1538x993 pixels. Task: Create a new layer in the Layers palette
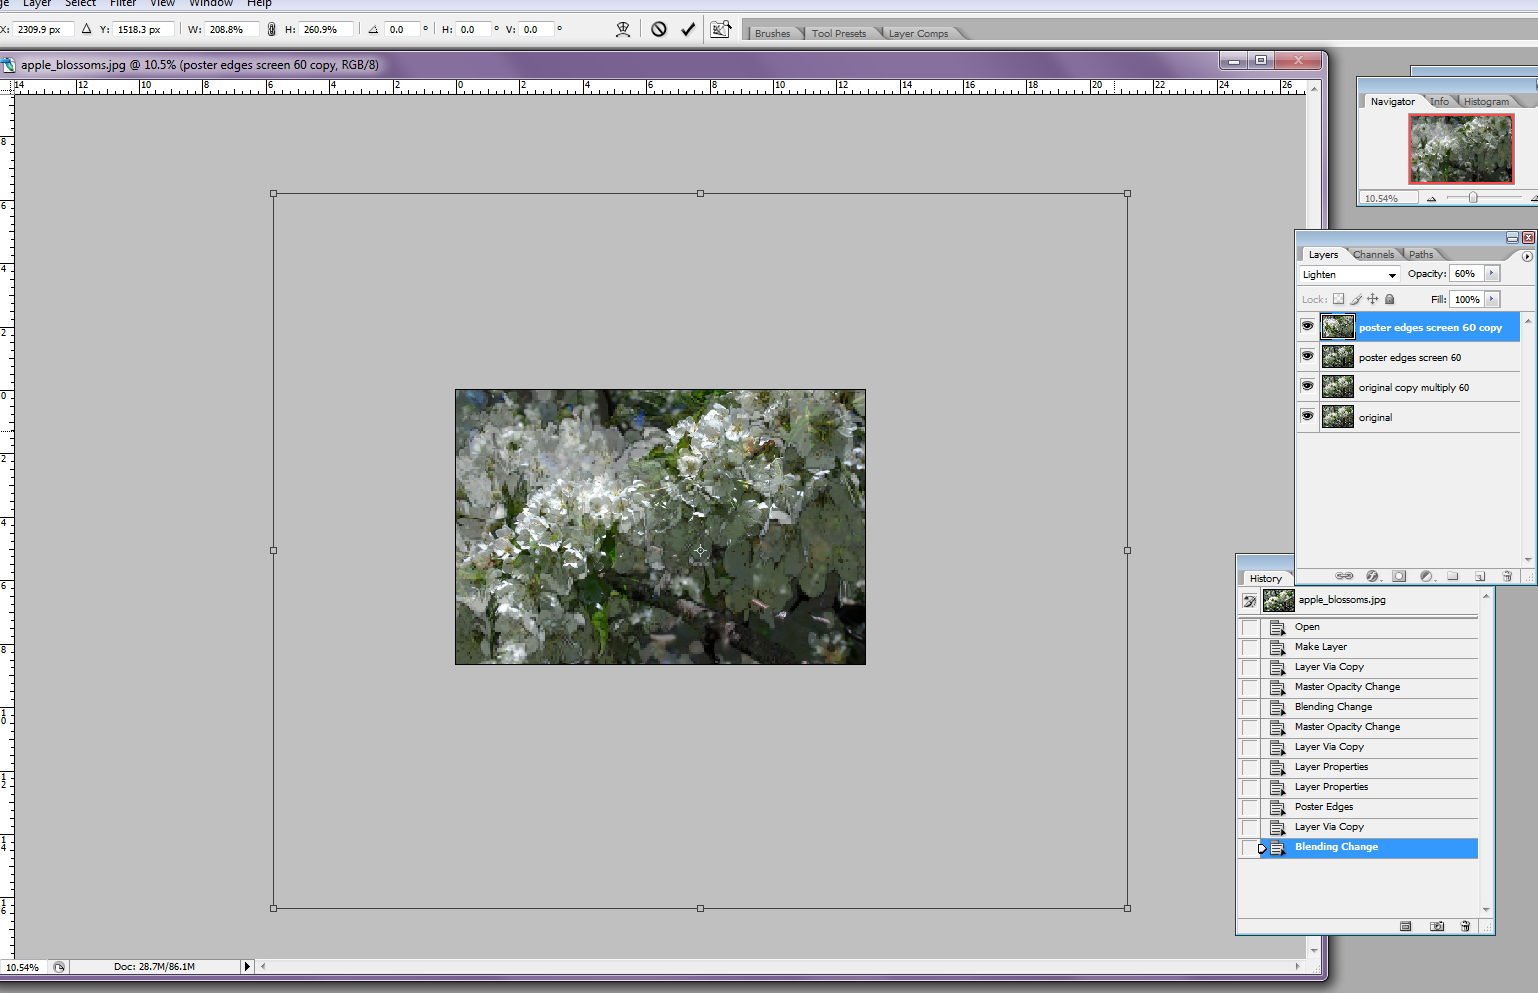point(1480,576)
